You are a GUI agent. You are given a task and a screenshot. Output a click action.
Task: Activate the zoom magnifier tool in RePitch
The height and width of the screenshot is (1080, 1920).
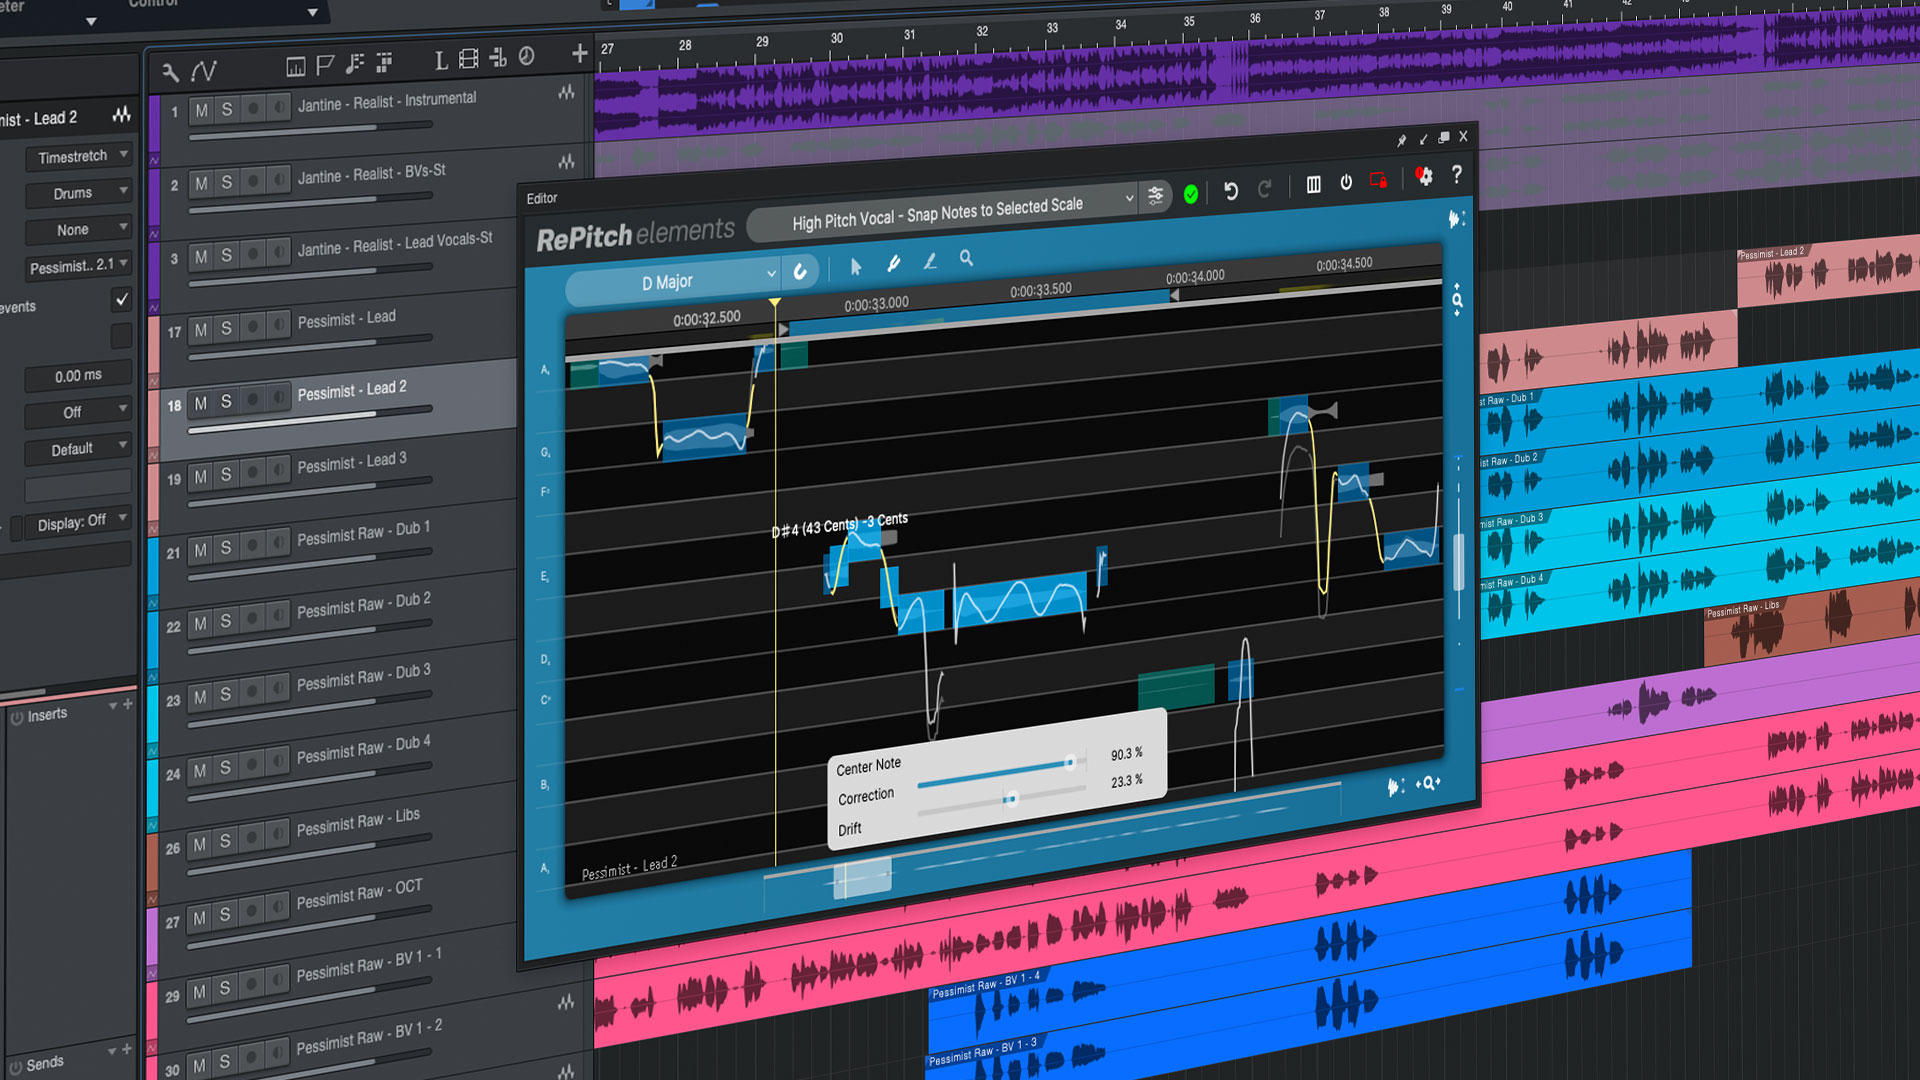point(965,258)
